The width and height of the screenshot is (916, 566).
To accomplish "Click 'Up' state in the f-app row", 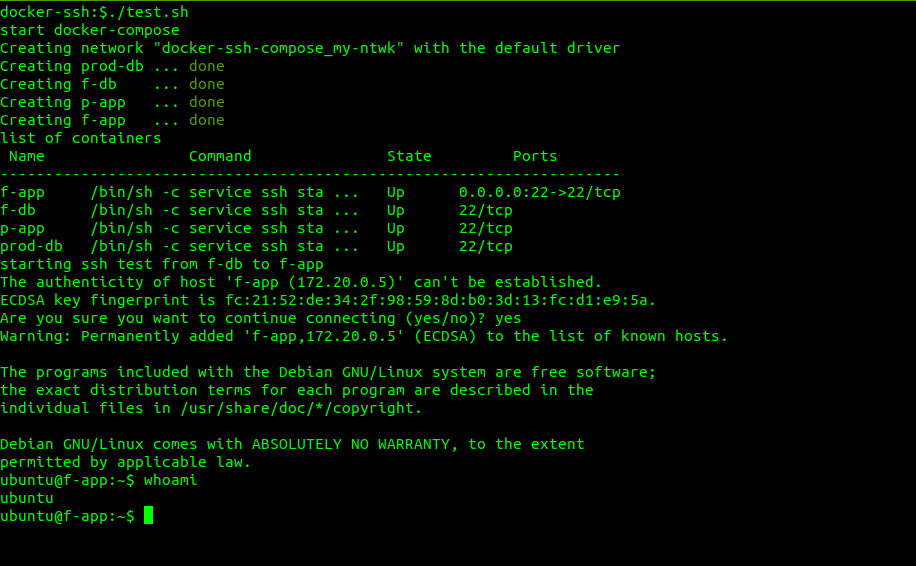I will pos(395,193).
